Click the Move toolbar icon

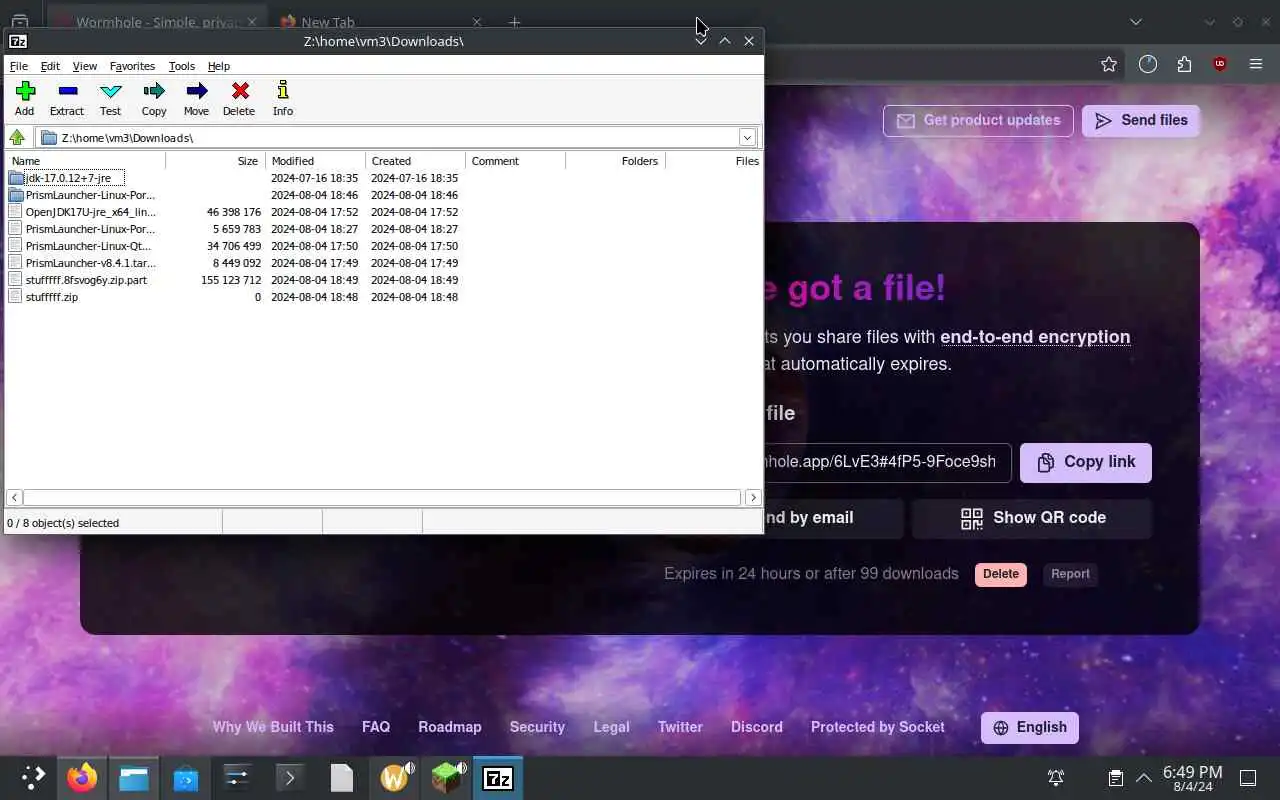pos(196,98)
